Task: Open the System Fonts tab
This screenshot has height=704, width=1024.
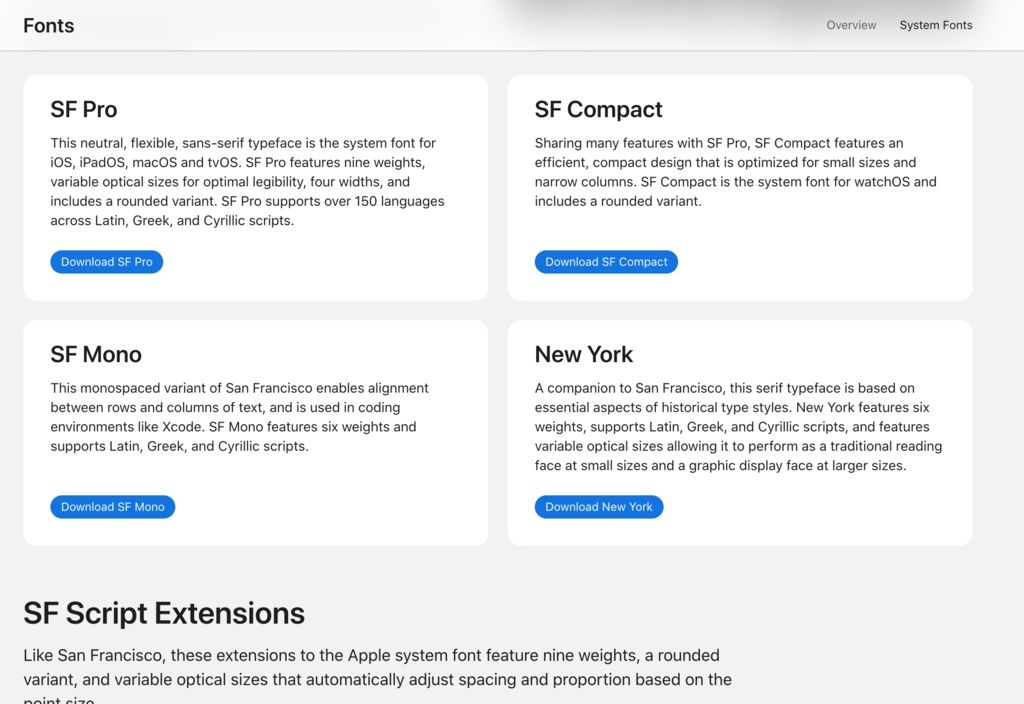Action: tap(935, 25)
